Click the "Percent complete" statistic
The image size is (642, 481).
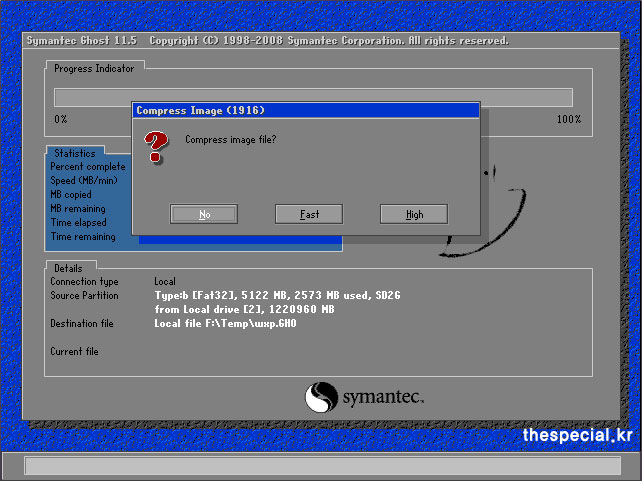click(88, 167)
